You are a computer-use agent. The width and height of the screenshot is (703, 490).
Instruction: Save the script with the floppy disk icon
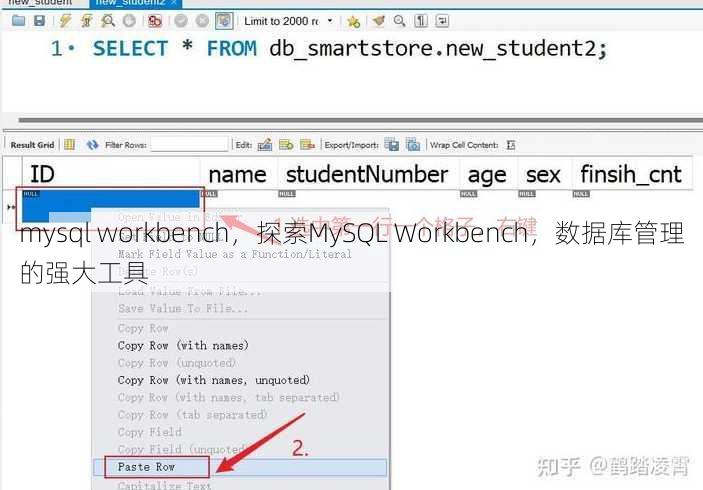point(39,21)
